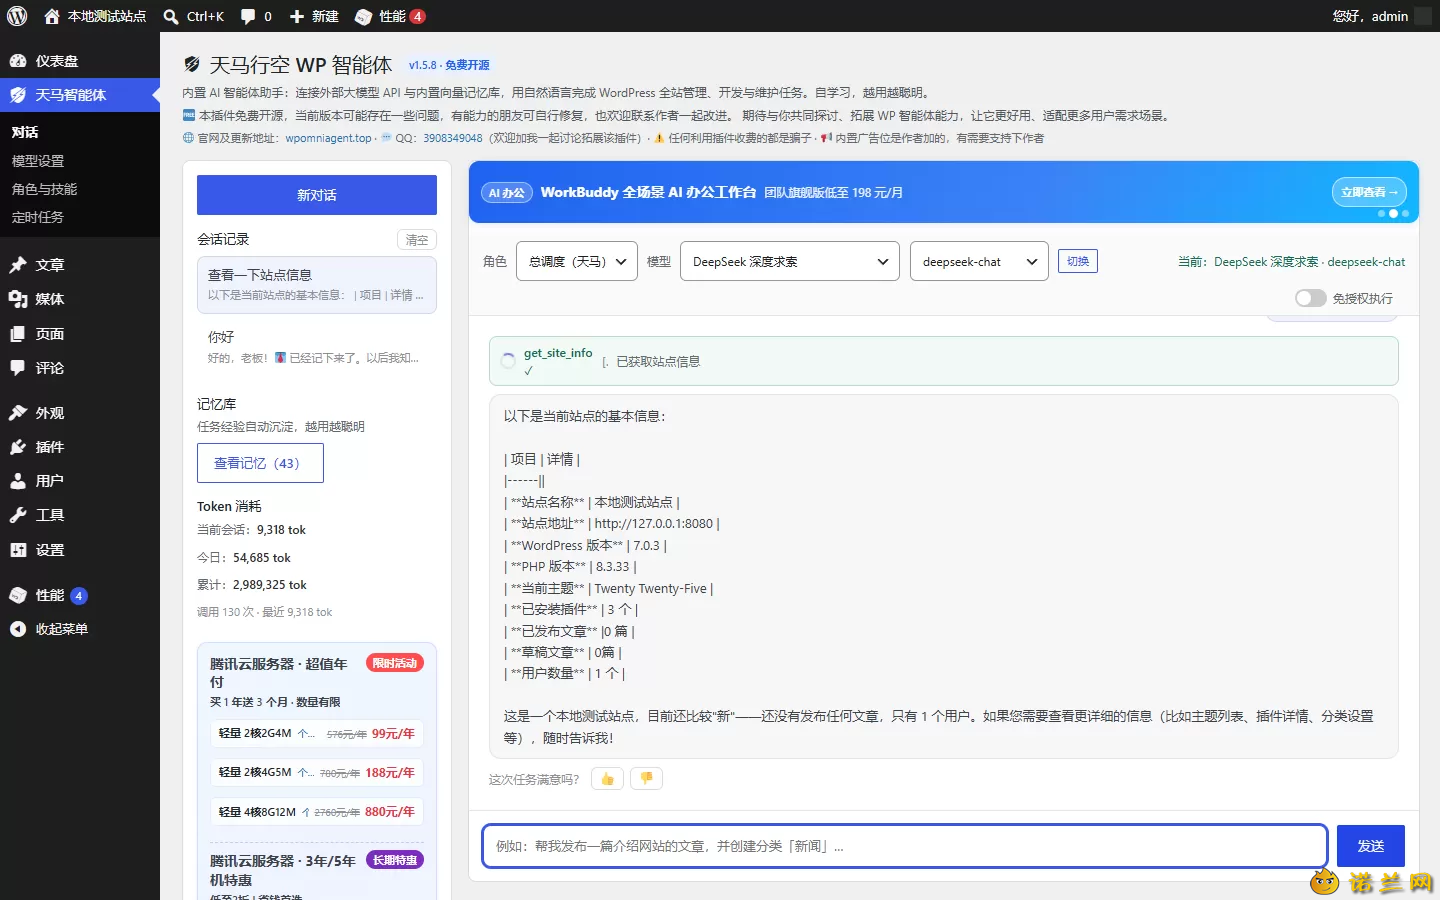Click the 发送 send button

point(1371,846)
